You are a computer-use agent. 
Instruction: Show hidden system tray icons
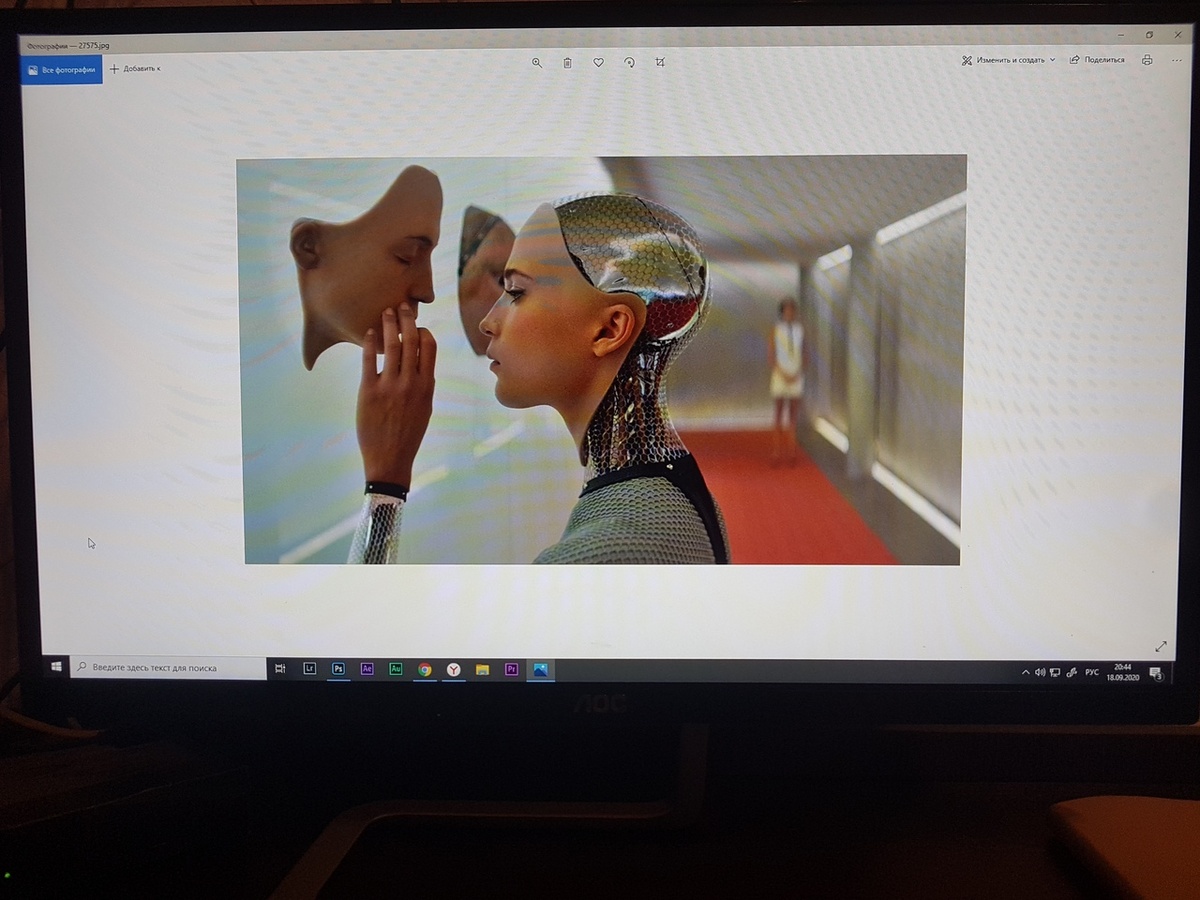point(1025,673)
